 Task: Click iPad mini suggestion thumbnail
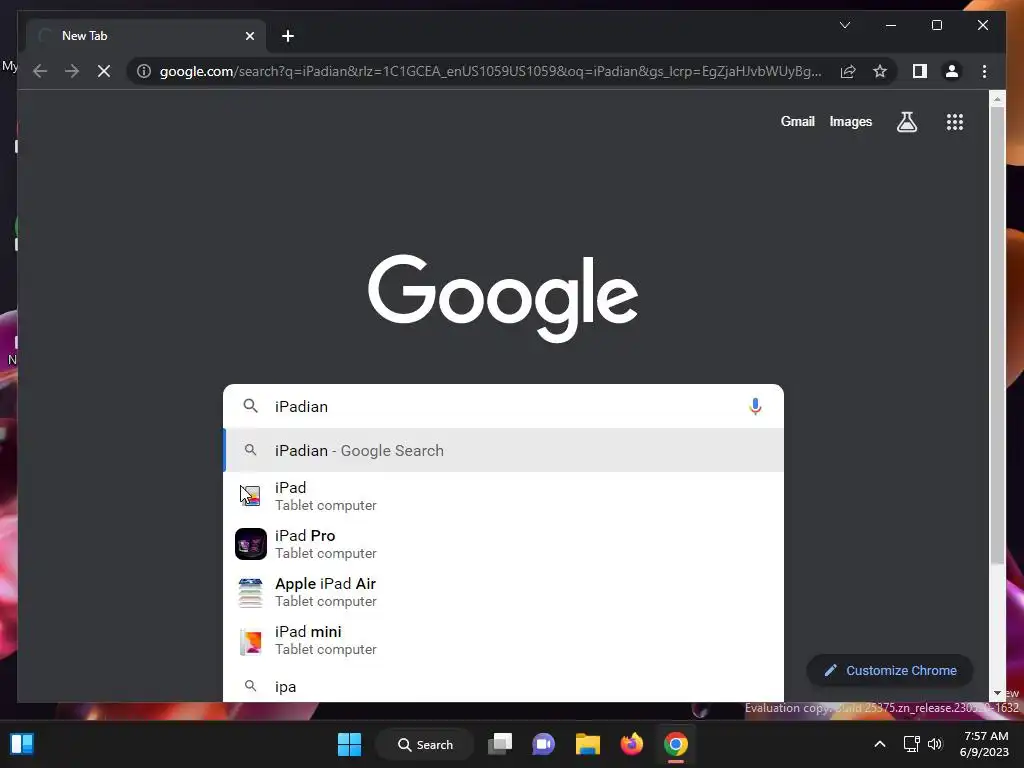251,641
